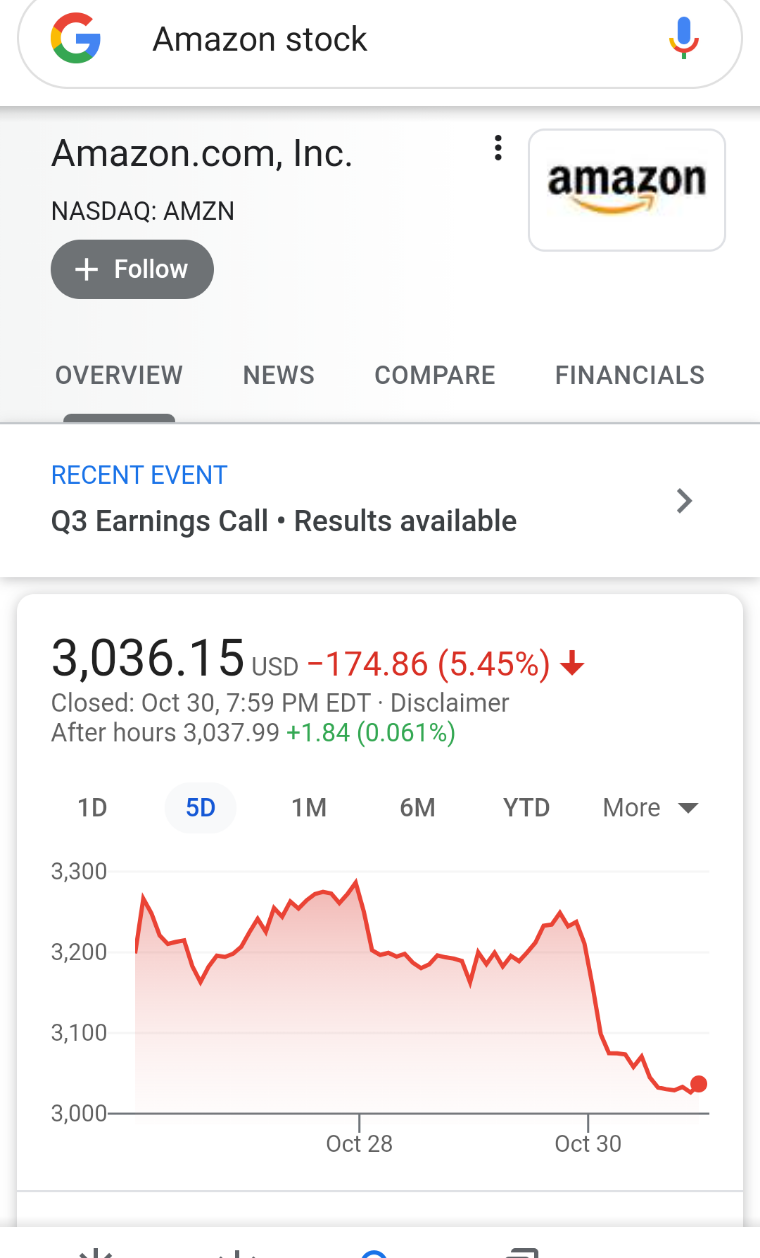Go to the FINANCIALS tab

(x=630, y=375)
